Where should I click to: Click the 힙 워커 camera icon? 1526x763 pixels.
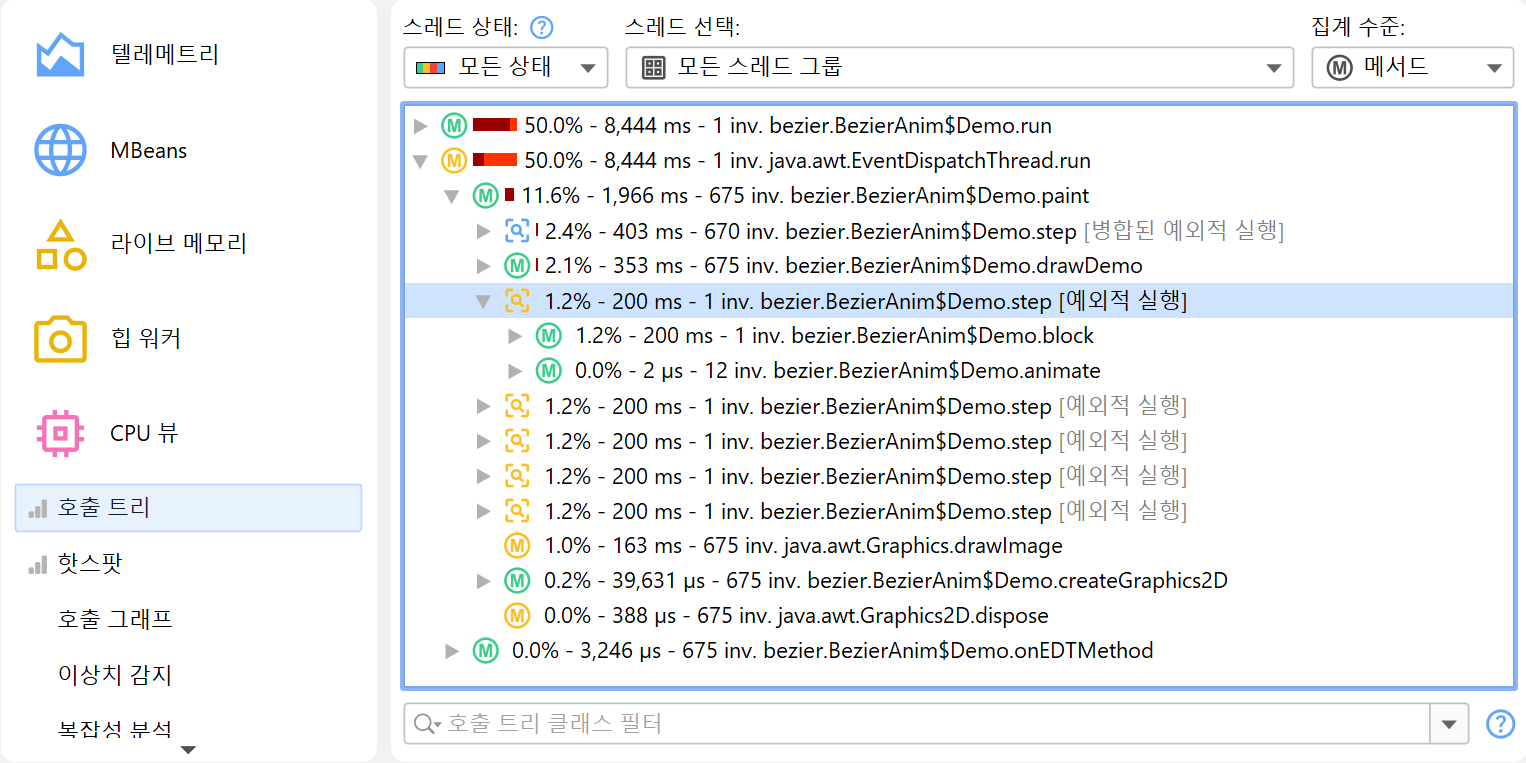[60, 339]
